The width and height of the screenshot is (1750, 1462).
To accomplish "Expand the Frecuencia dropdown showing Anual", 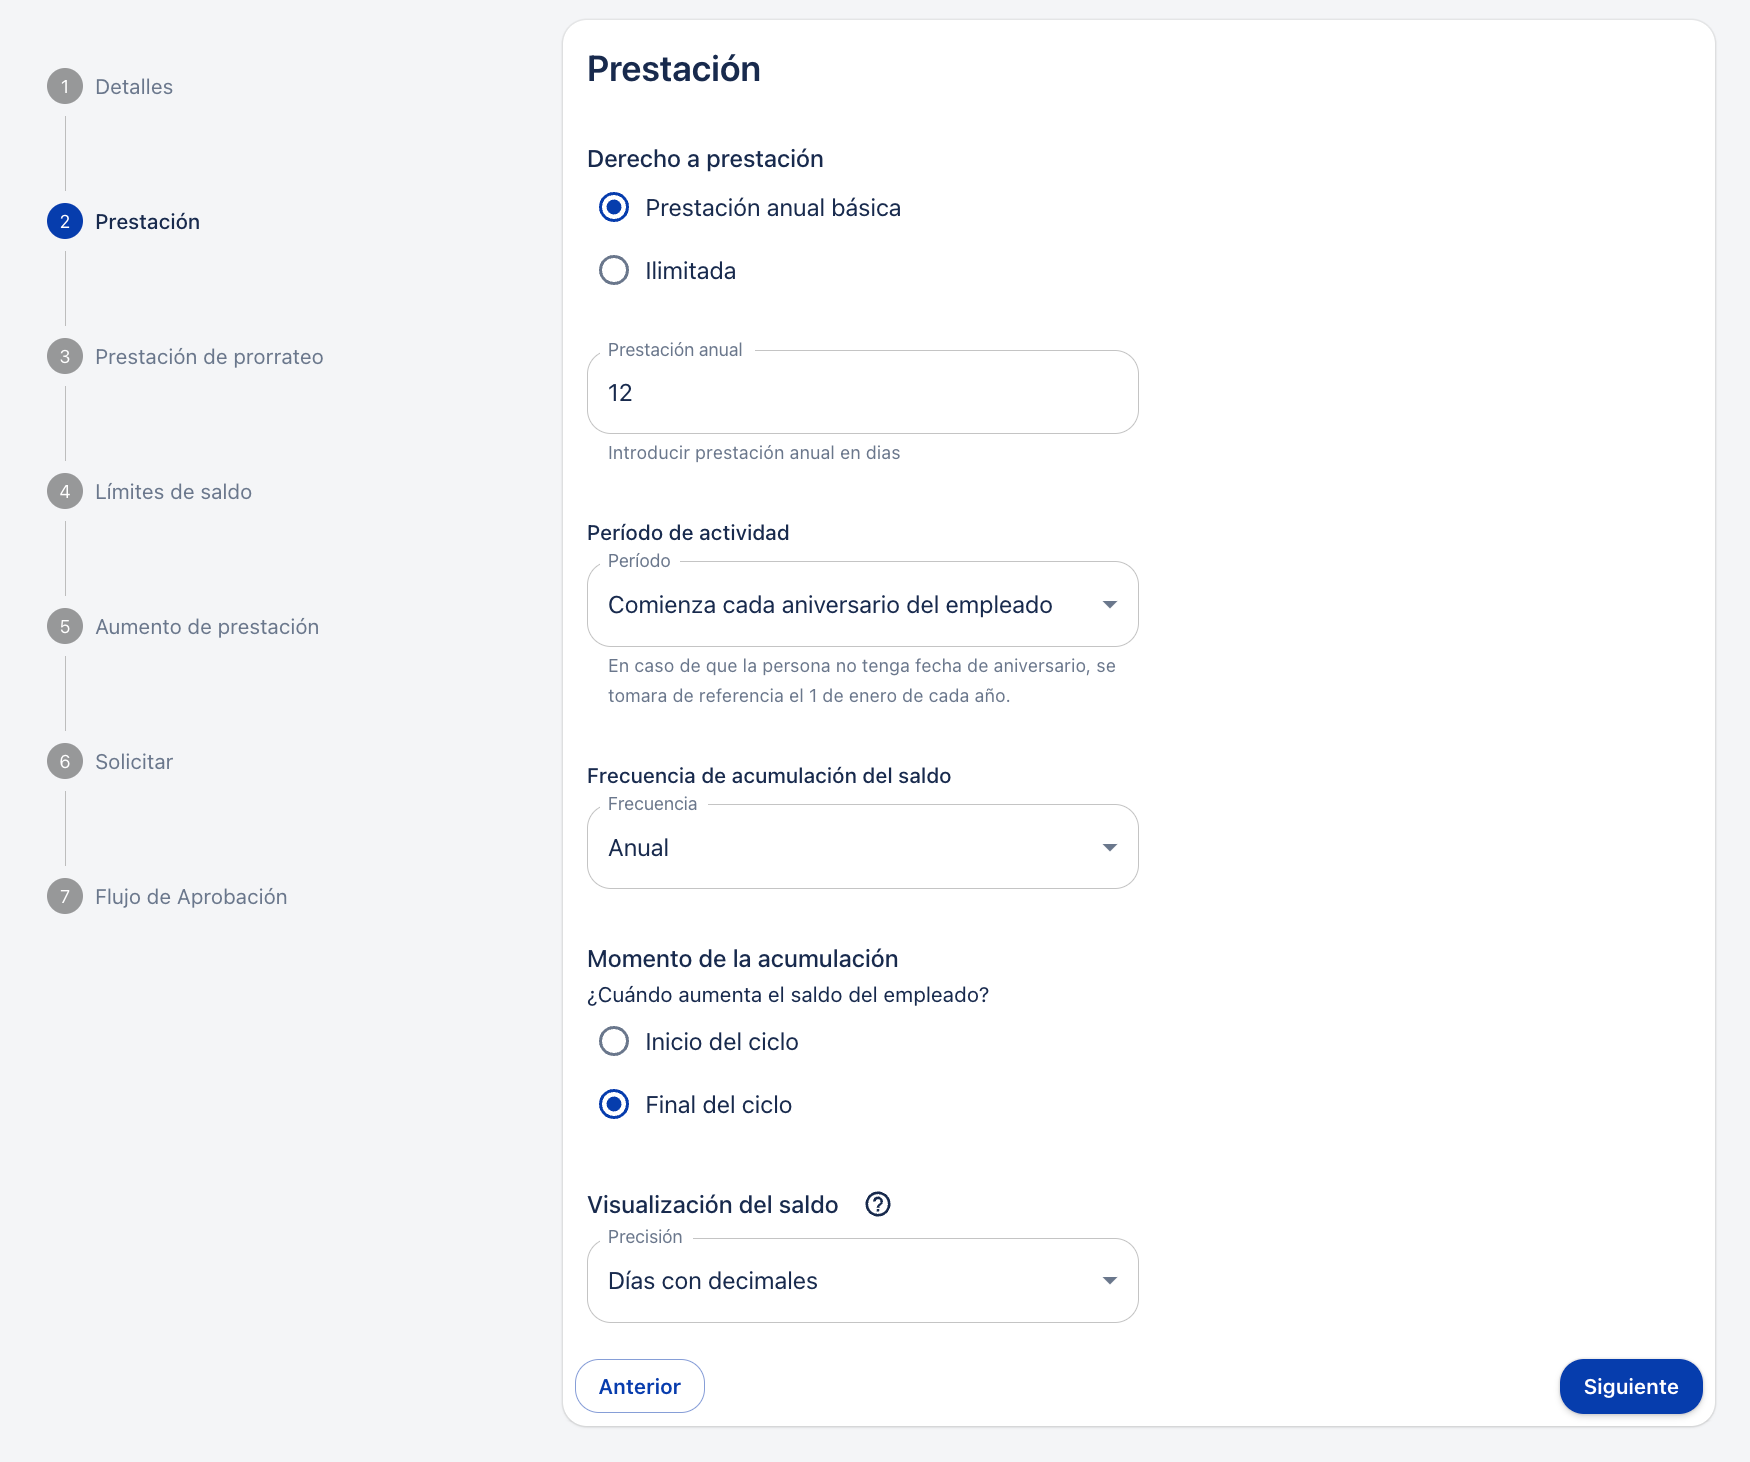I will coord(862,848).
